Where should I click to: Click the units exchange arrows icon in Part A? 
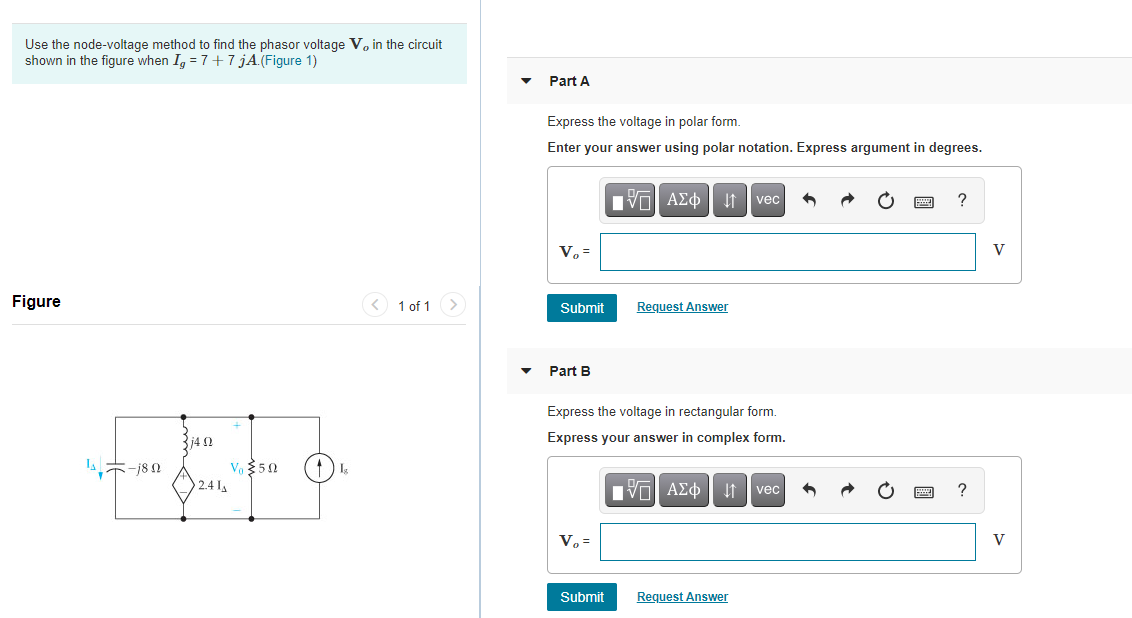(x=729, y=200)
